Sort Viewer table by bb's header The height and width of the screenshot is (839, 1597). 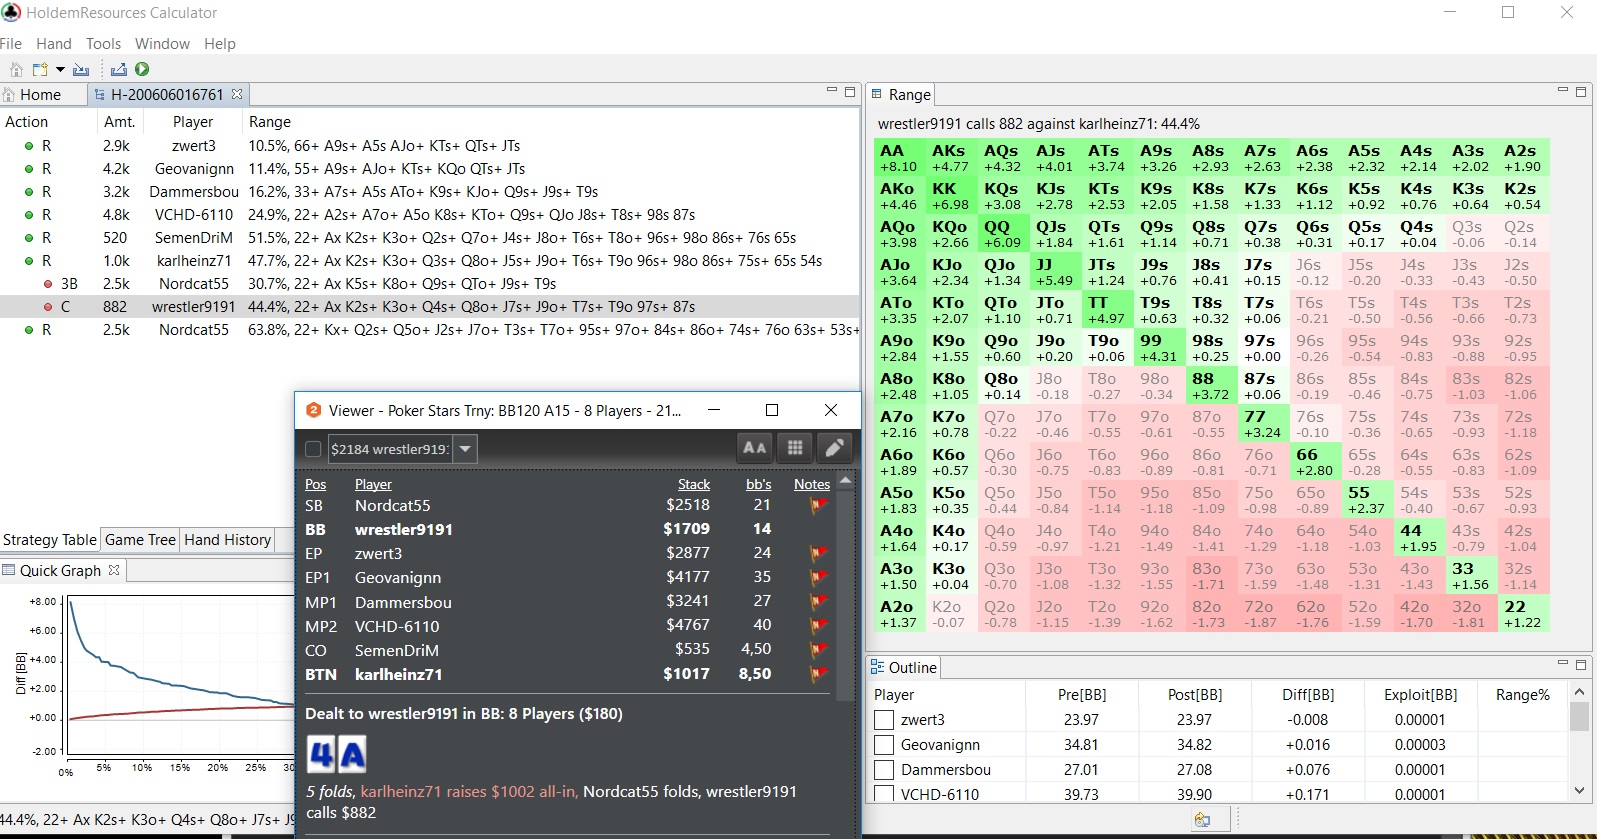click(759, 484)
